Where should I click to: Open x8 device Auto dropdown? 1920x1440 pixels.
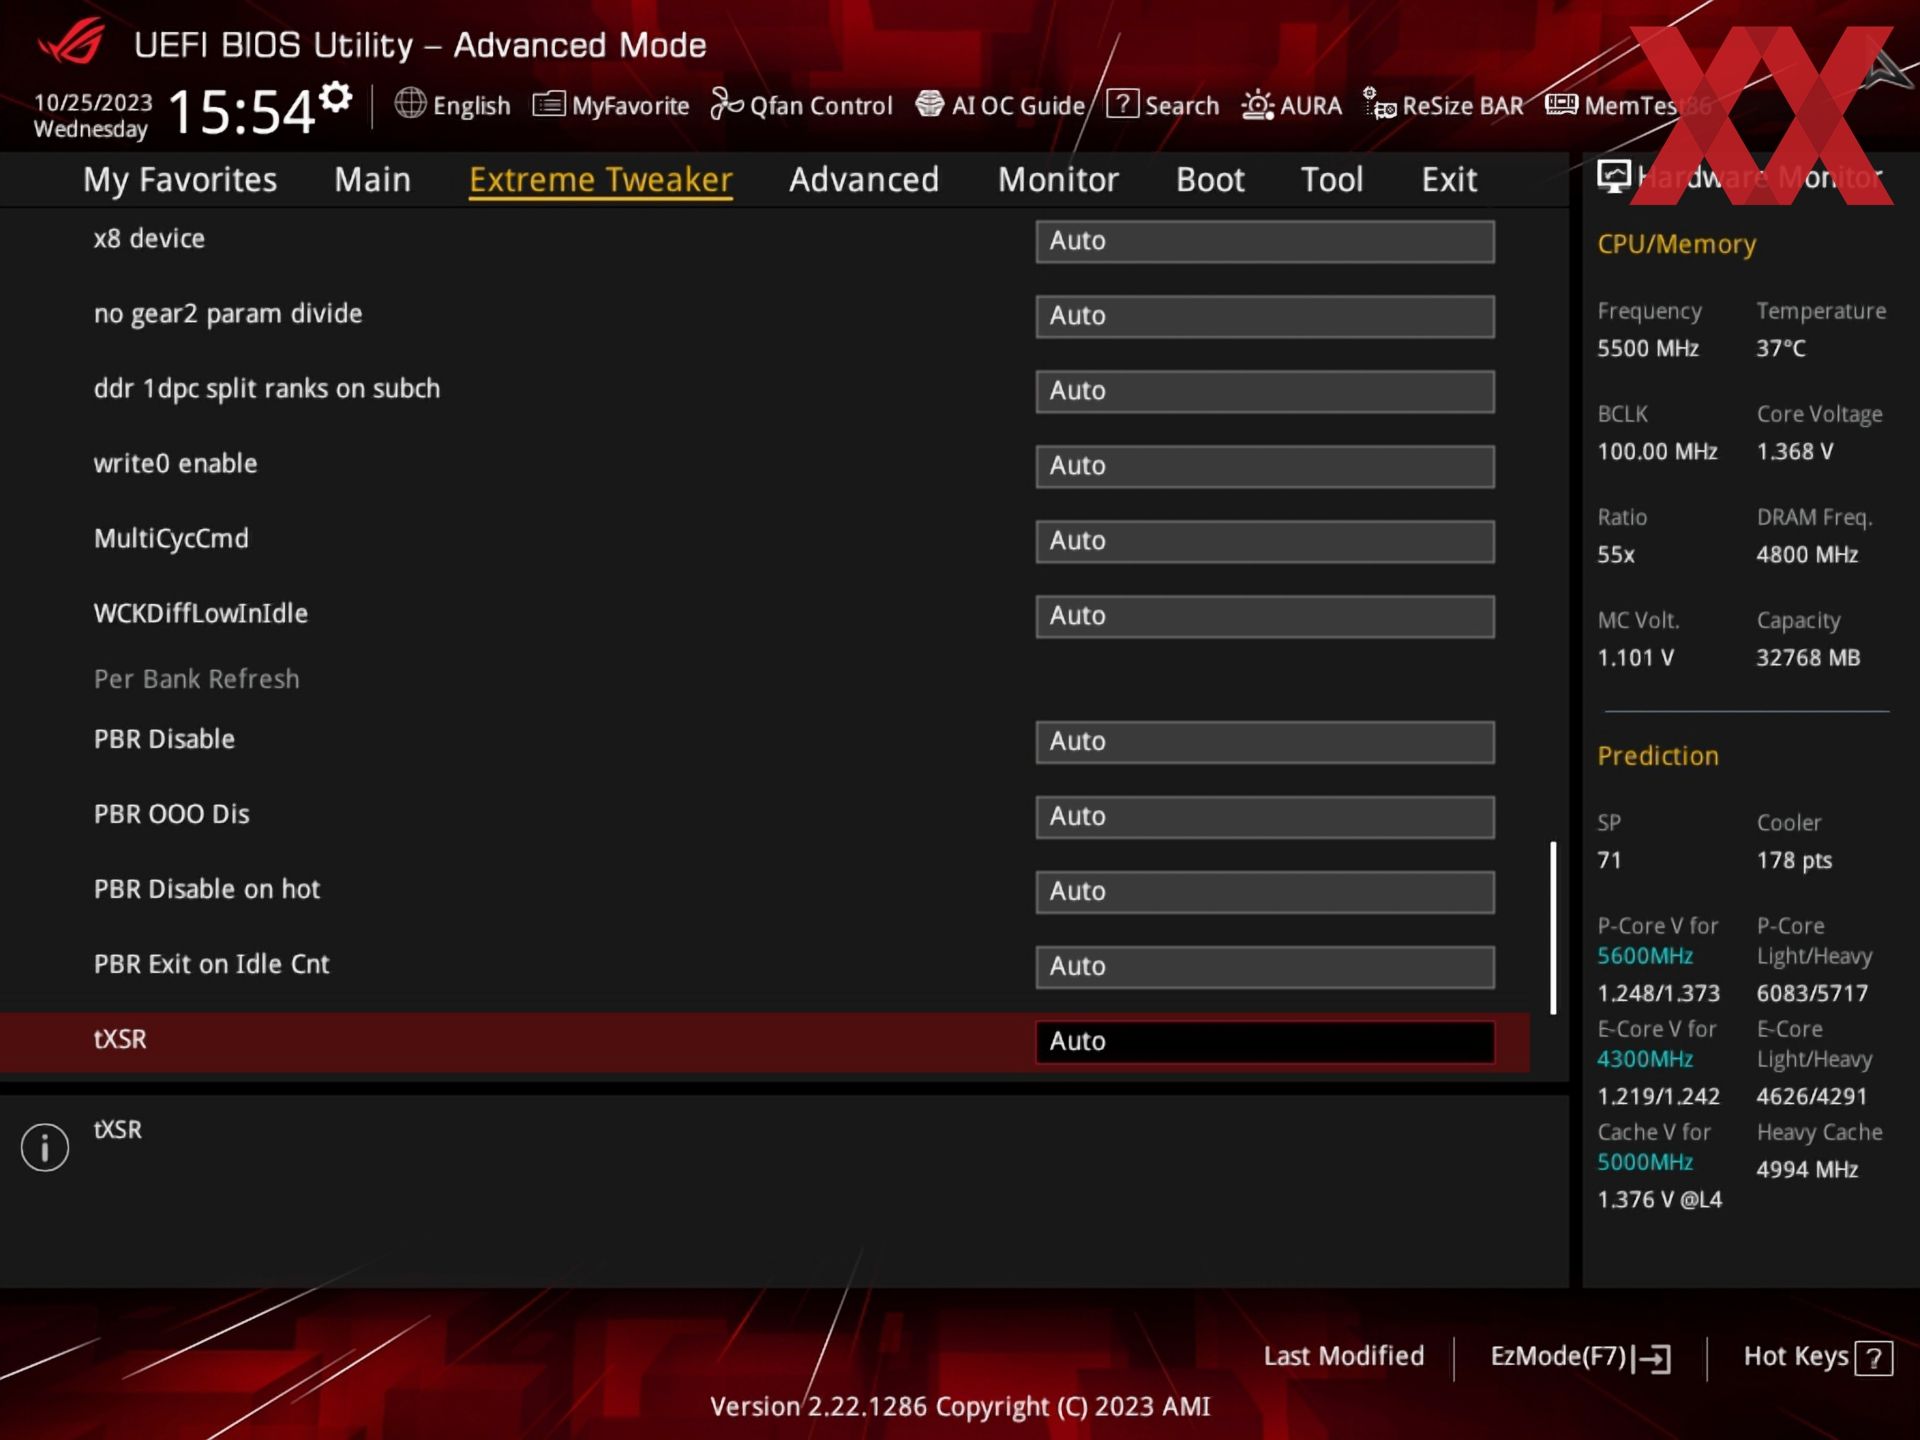coord(1265,241)
